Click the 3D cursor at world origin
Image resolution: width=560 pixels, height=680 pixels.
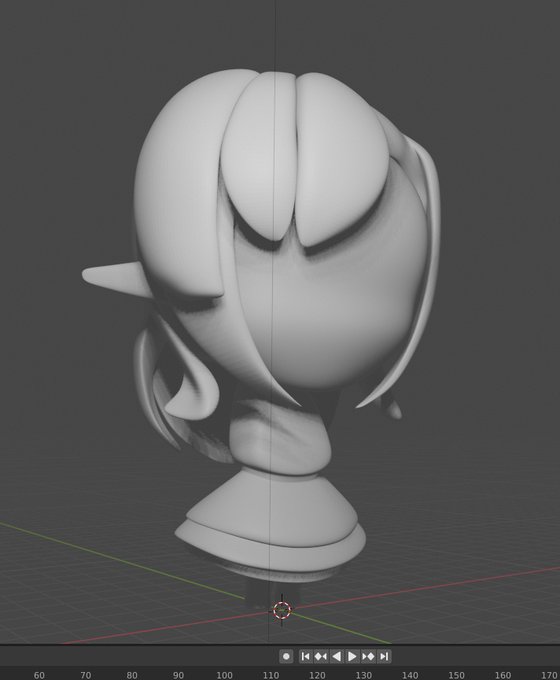point(282,610)
